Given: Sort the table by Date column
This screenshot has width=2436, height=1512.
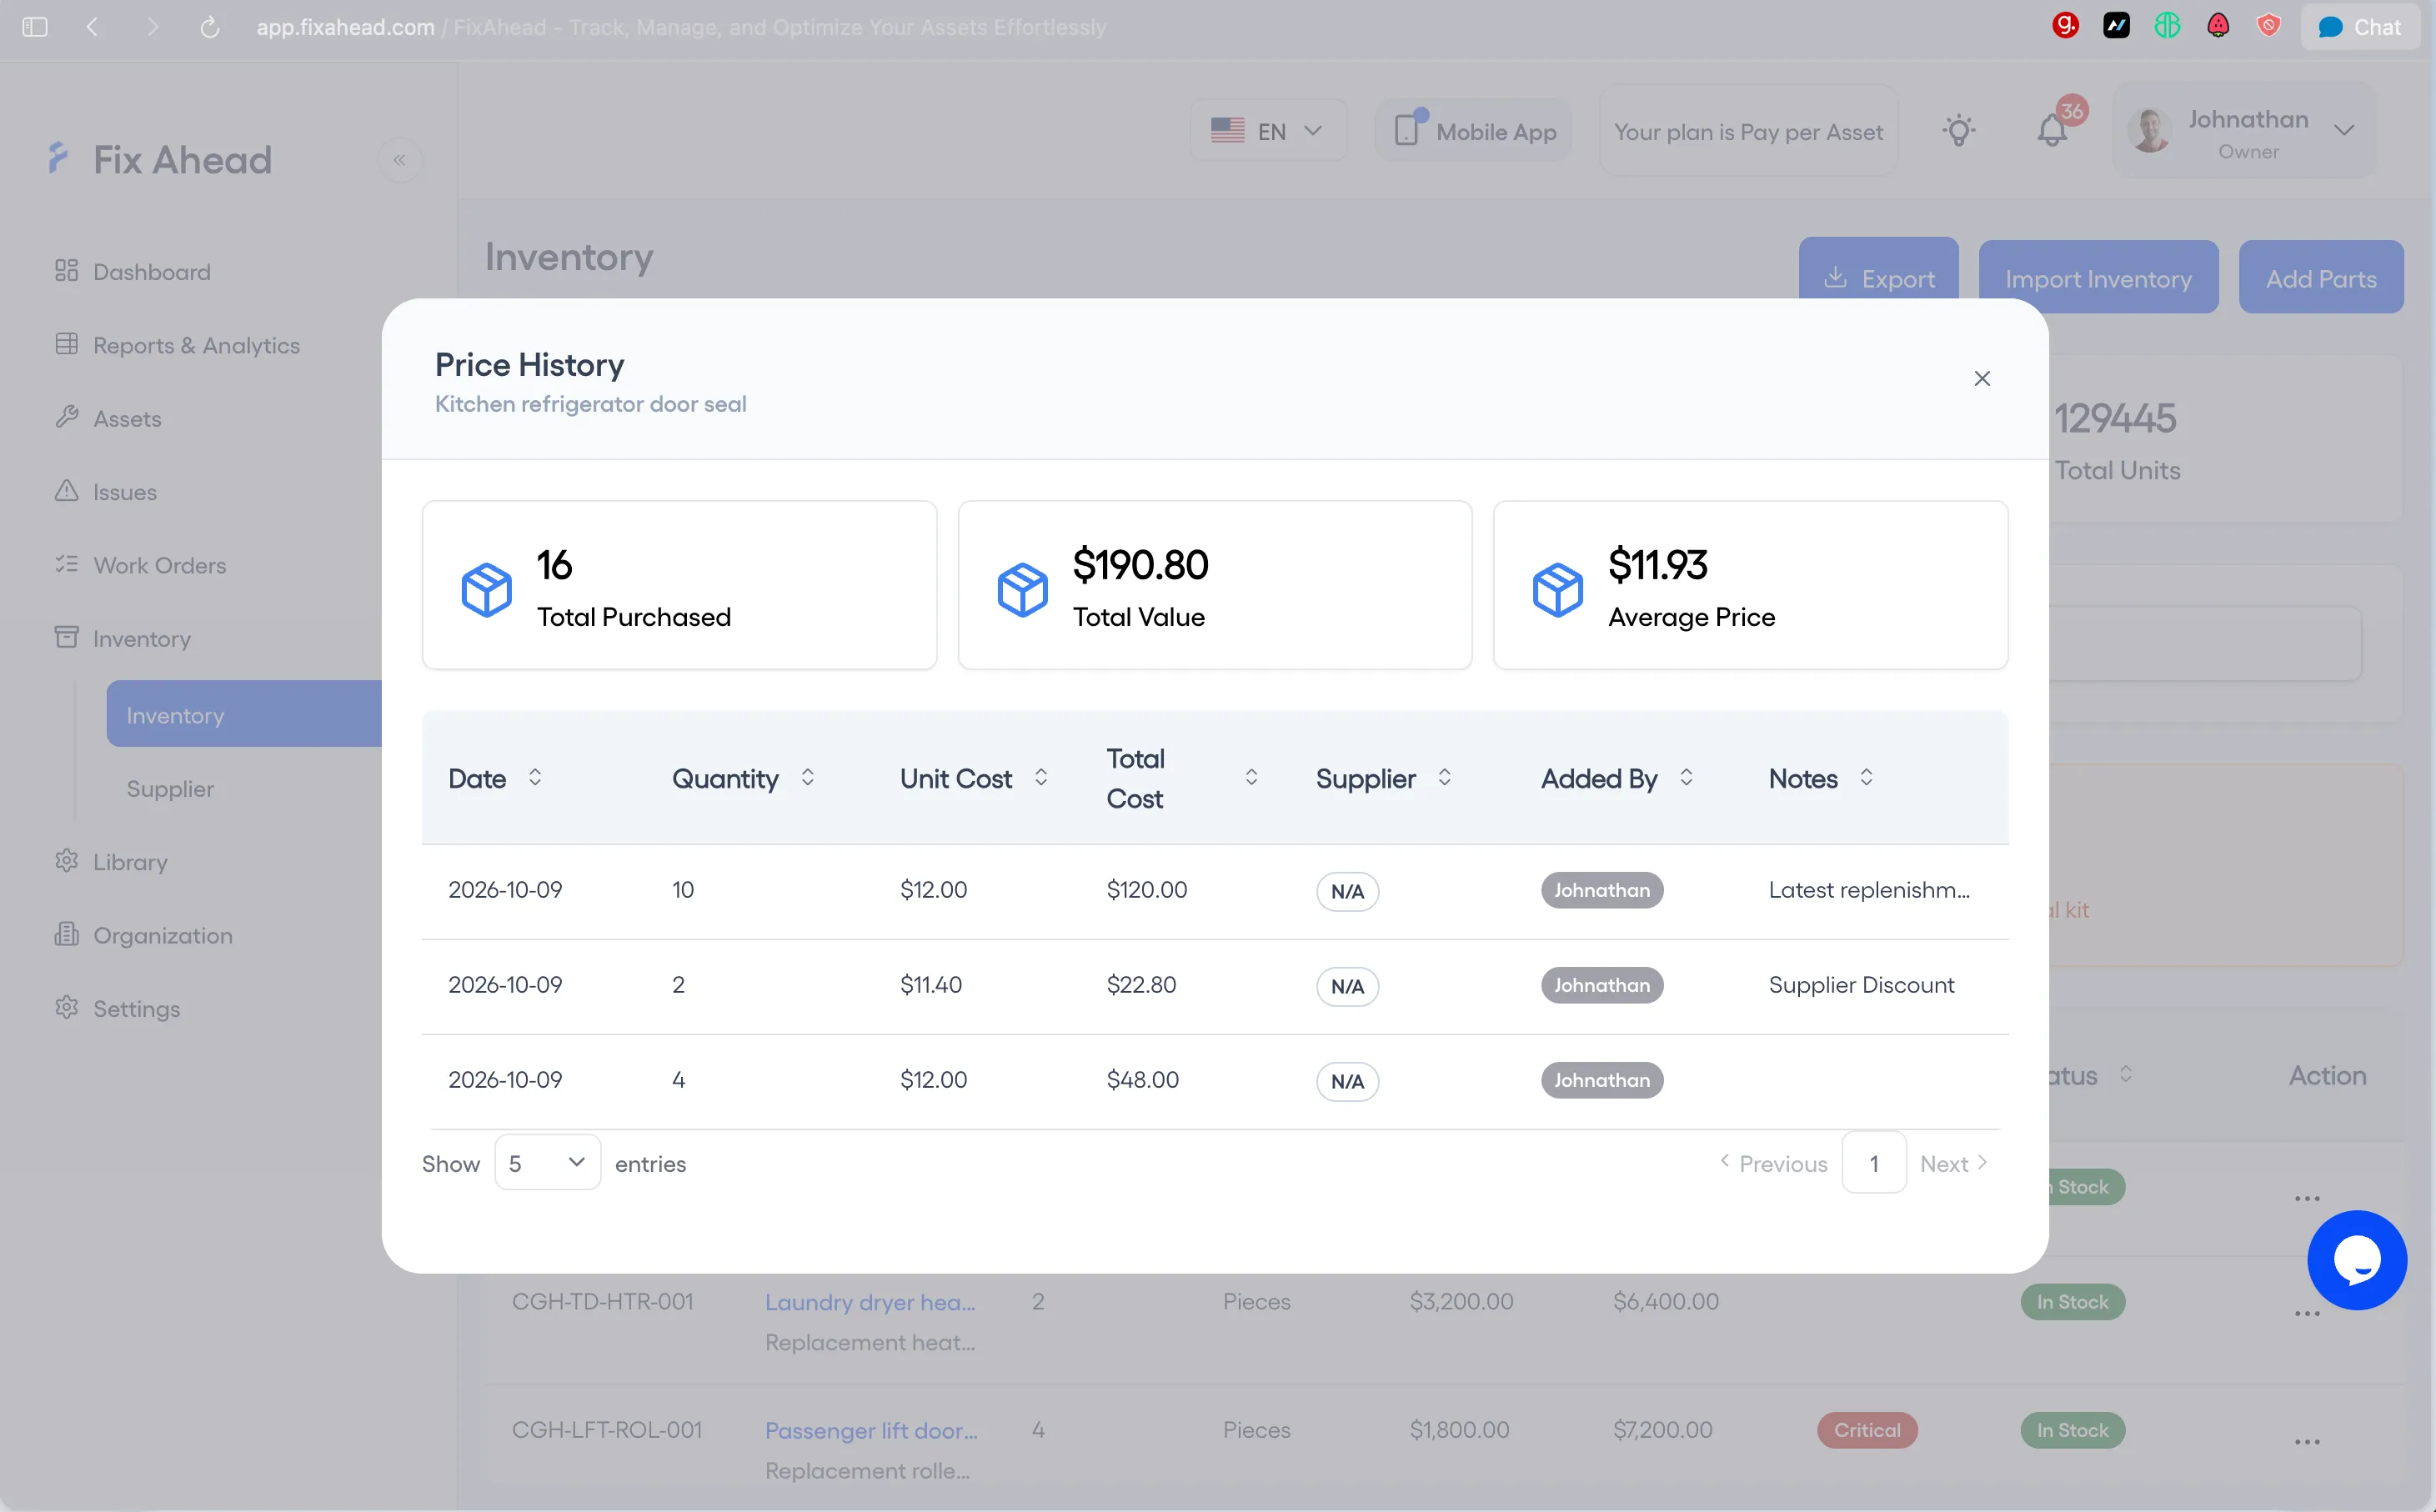Looking at the screenshot, I should click(x=535, y=778).
